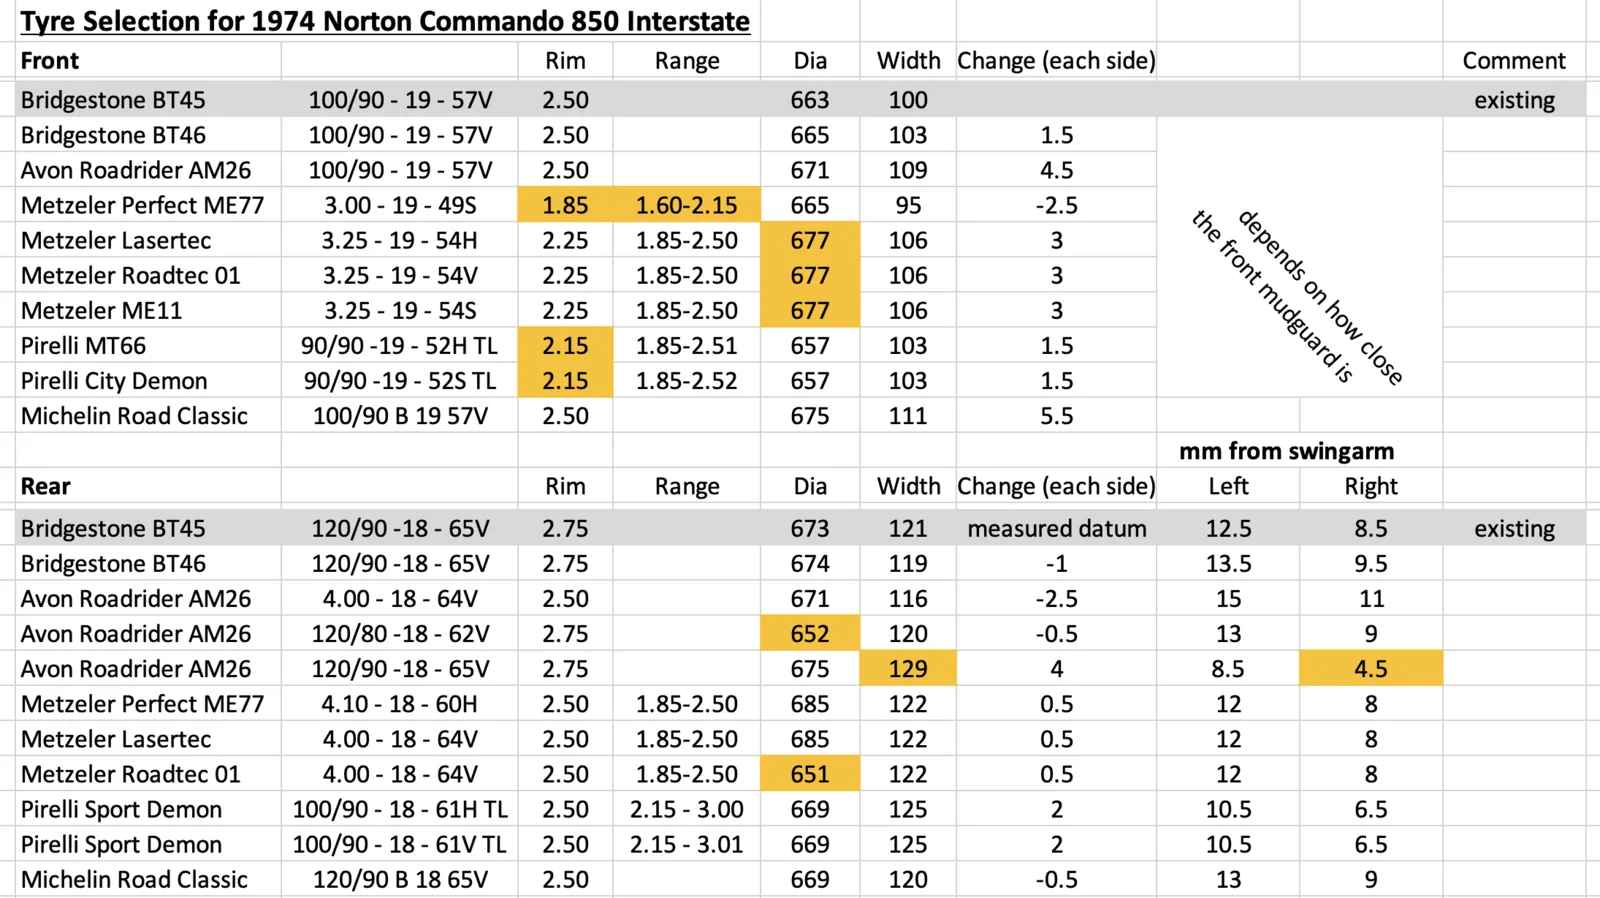Select the highlighted 1.60-2.15 range cell

tap(686, 205)
